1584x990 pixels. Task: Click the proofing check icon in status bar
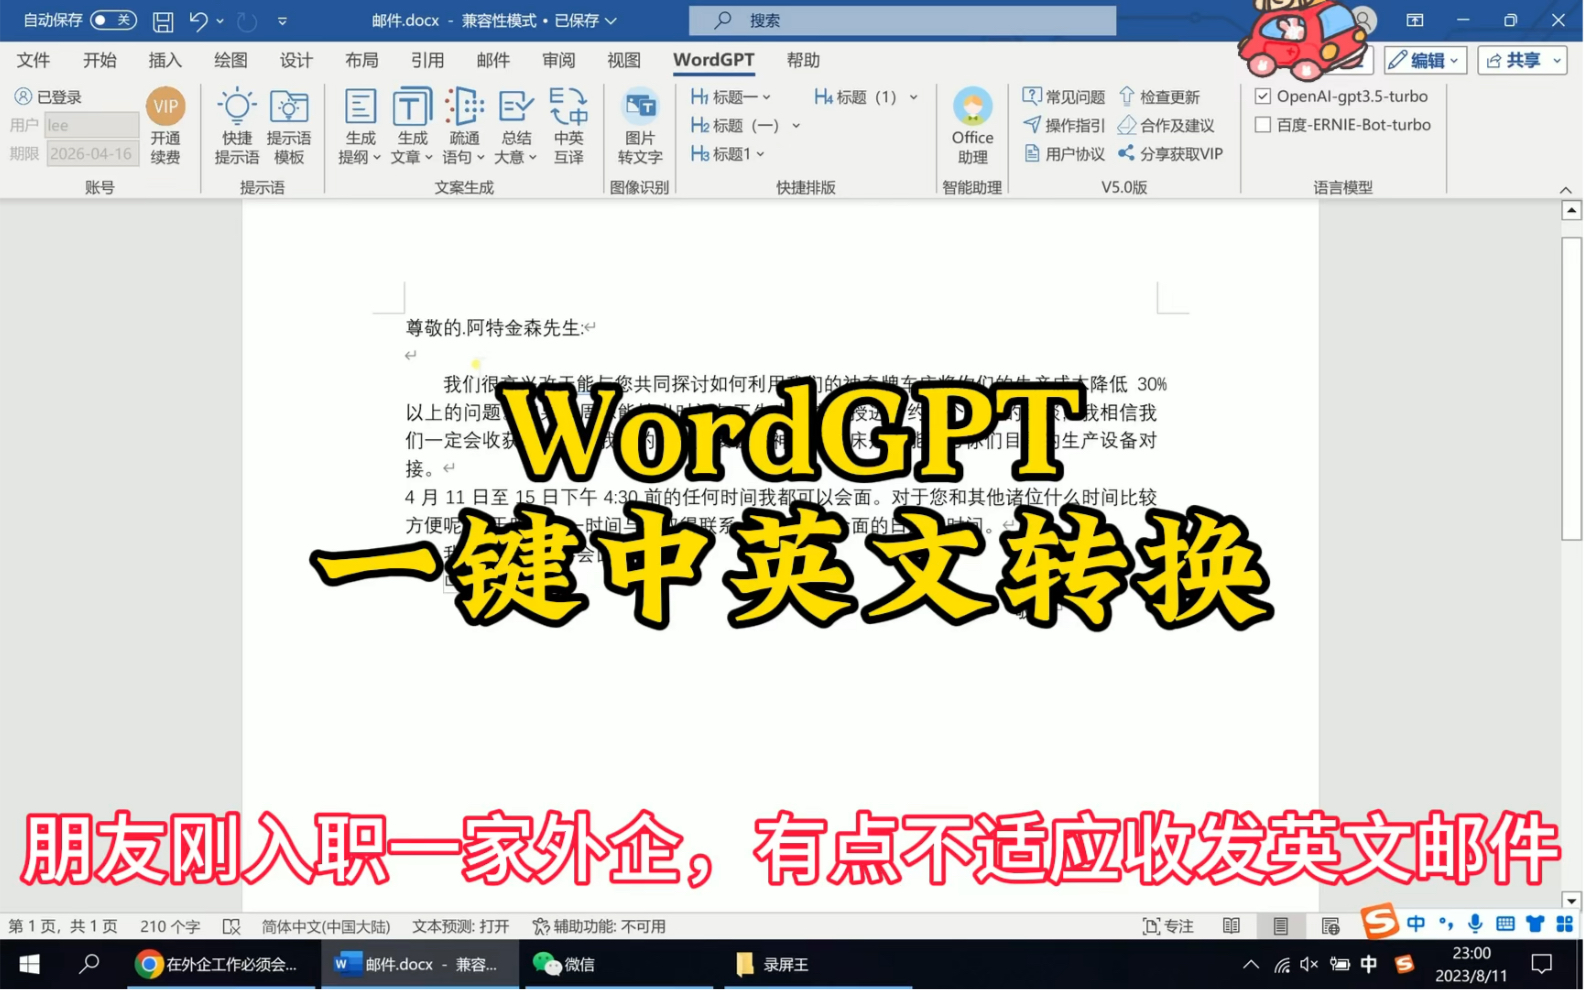click(x=231, y=927)
